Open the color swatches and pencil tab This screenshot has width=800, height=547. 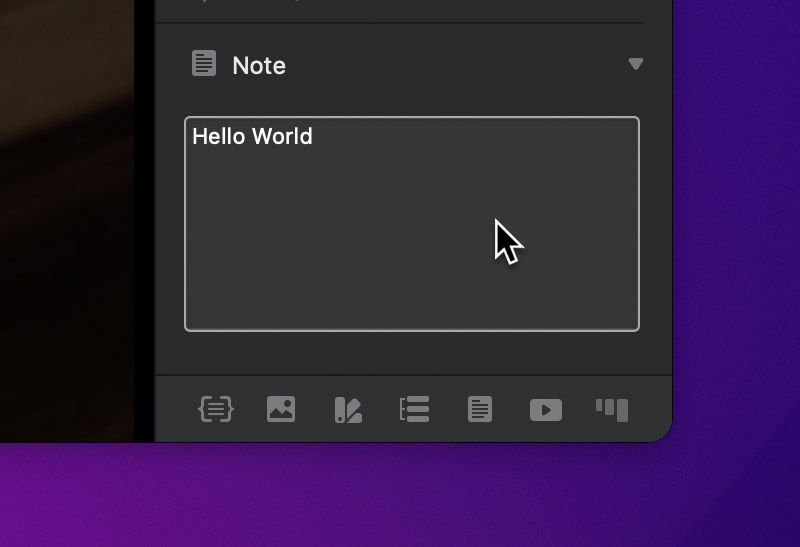click(348, 410)
